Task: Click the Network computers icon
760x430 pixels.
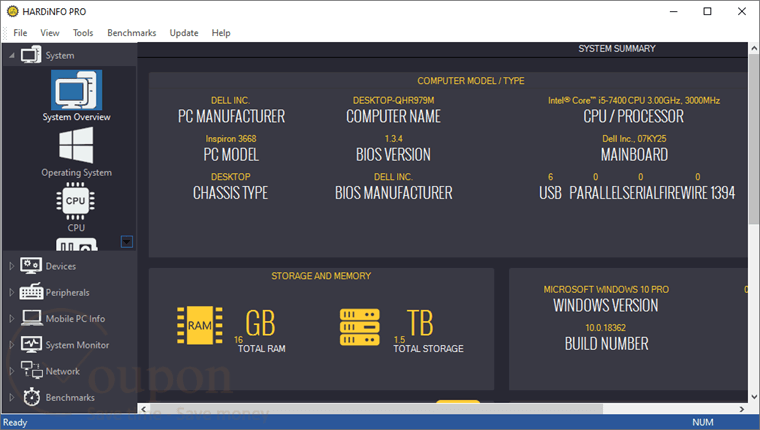Action: coord(32,370)
